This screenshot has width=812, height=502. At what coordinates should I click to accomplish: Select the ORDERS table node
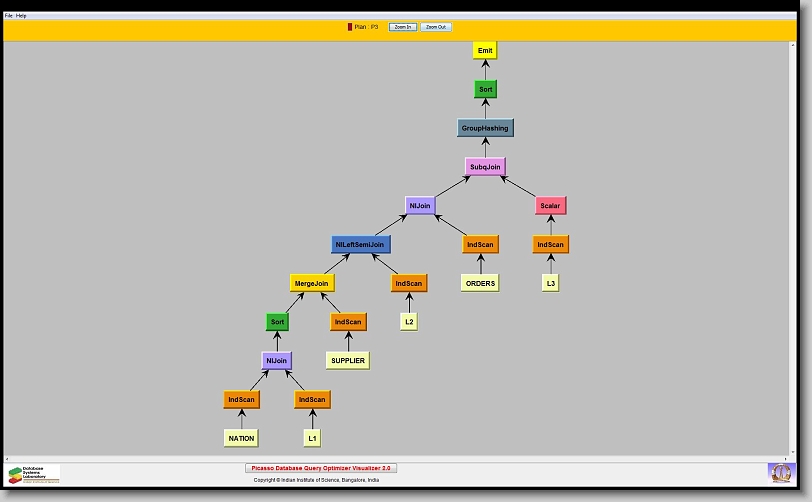[480, 283]
